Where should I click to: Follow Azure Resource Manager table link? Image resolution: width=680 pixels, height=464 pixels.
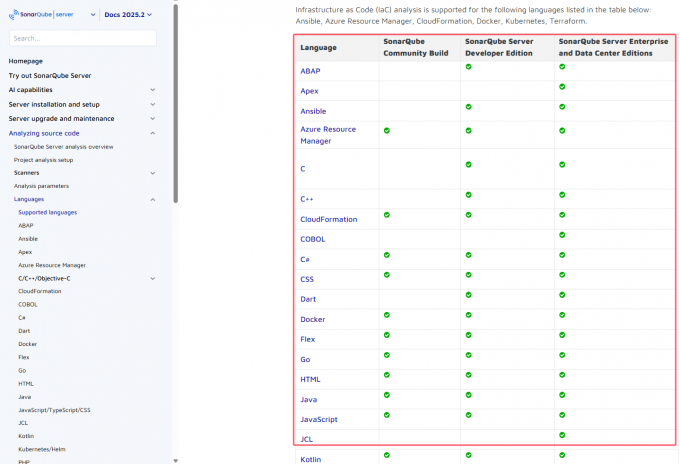coord(328,135)
